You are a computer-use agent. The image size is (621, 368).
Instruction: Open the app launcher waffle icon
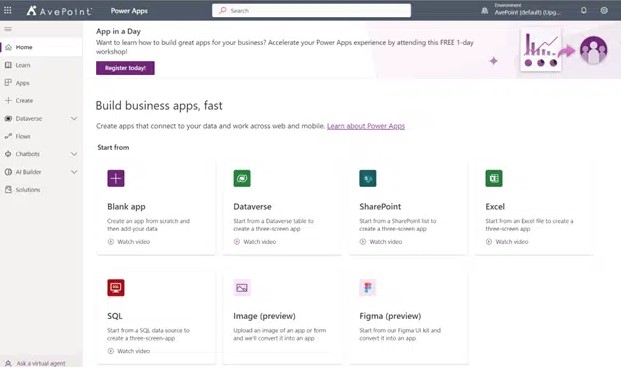8,11
